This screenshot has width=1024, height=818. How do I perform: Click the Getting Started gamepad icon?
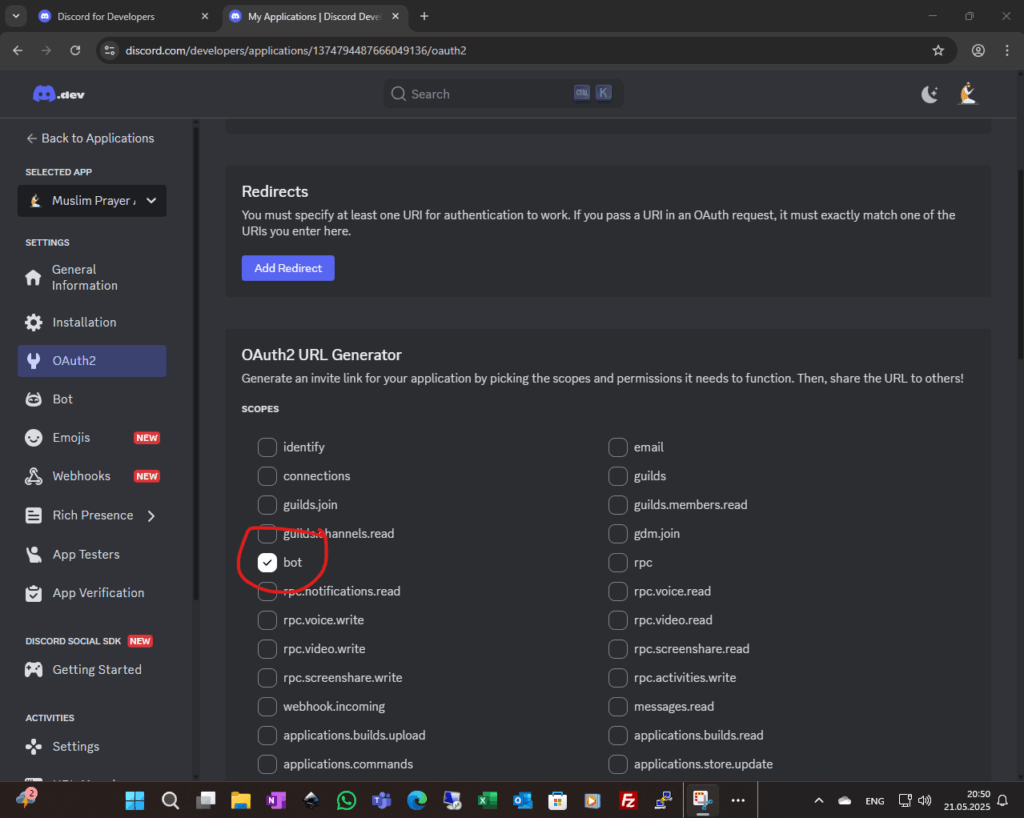click(33, 669)
